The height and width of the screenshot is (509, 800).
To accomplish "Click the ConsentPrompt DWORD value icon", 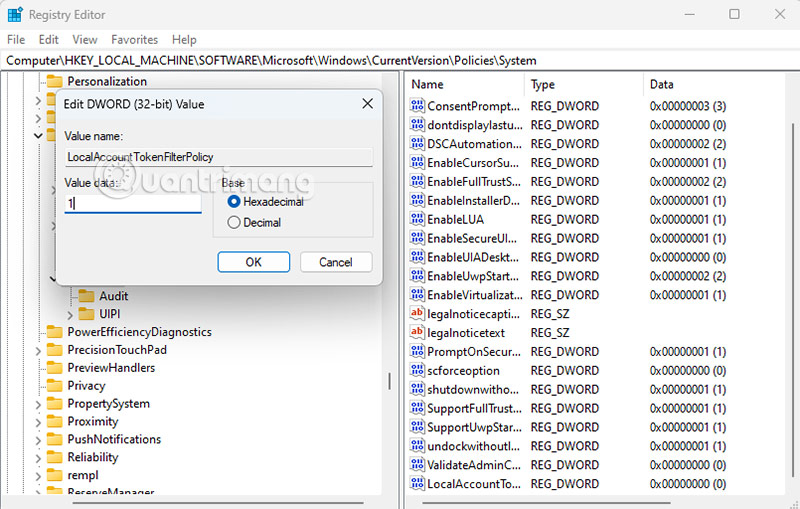I will [x=417, y=106].
